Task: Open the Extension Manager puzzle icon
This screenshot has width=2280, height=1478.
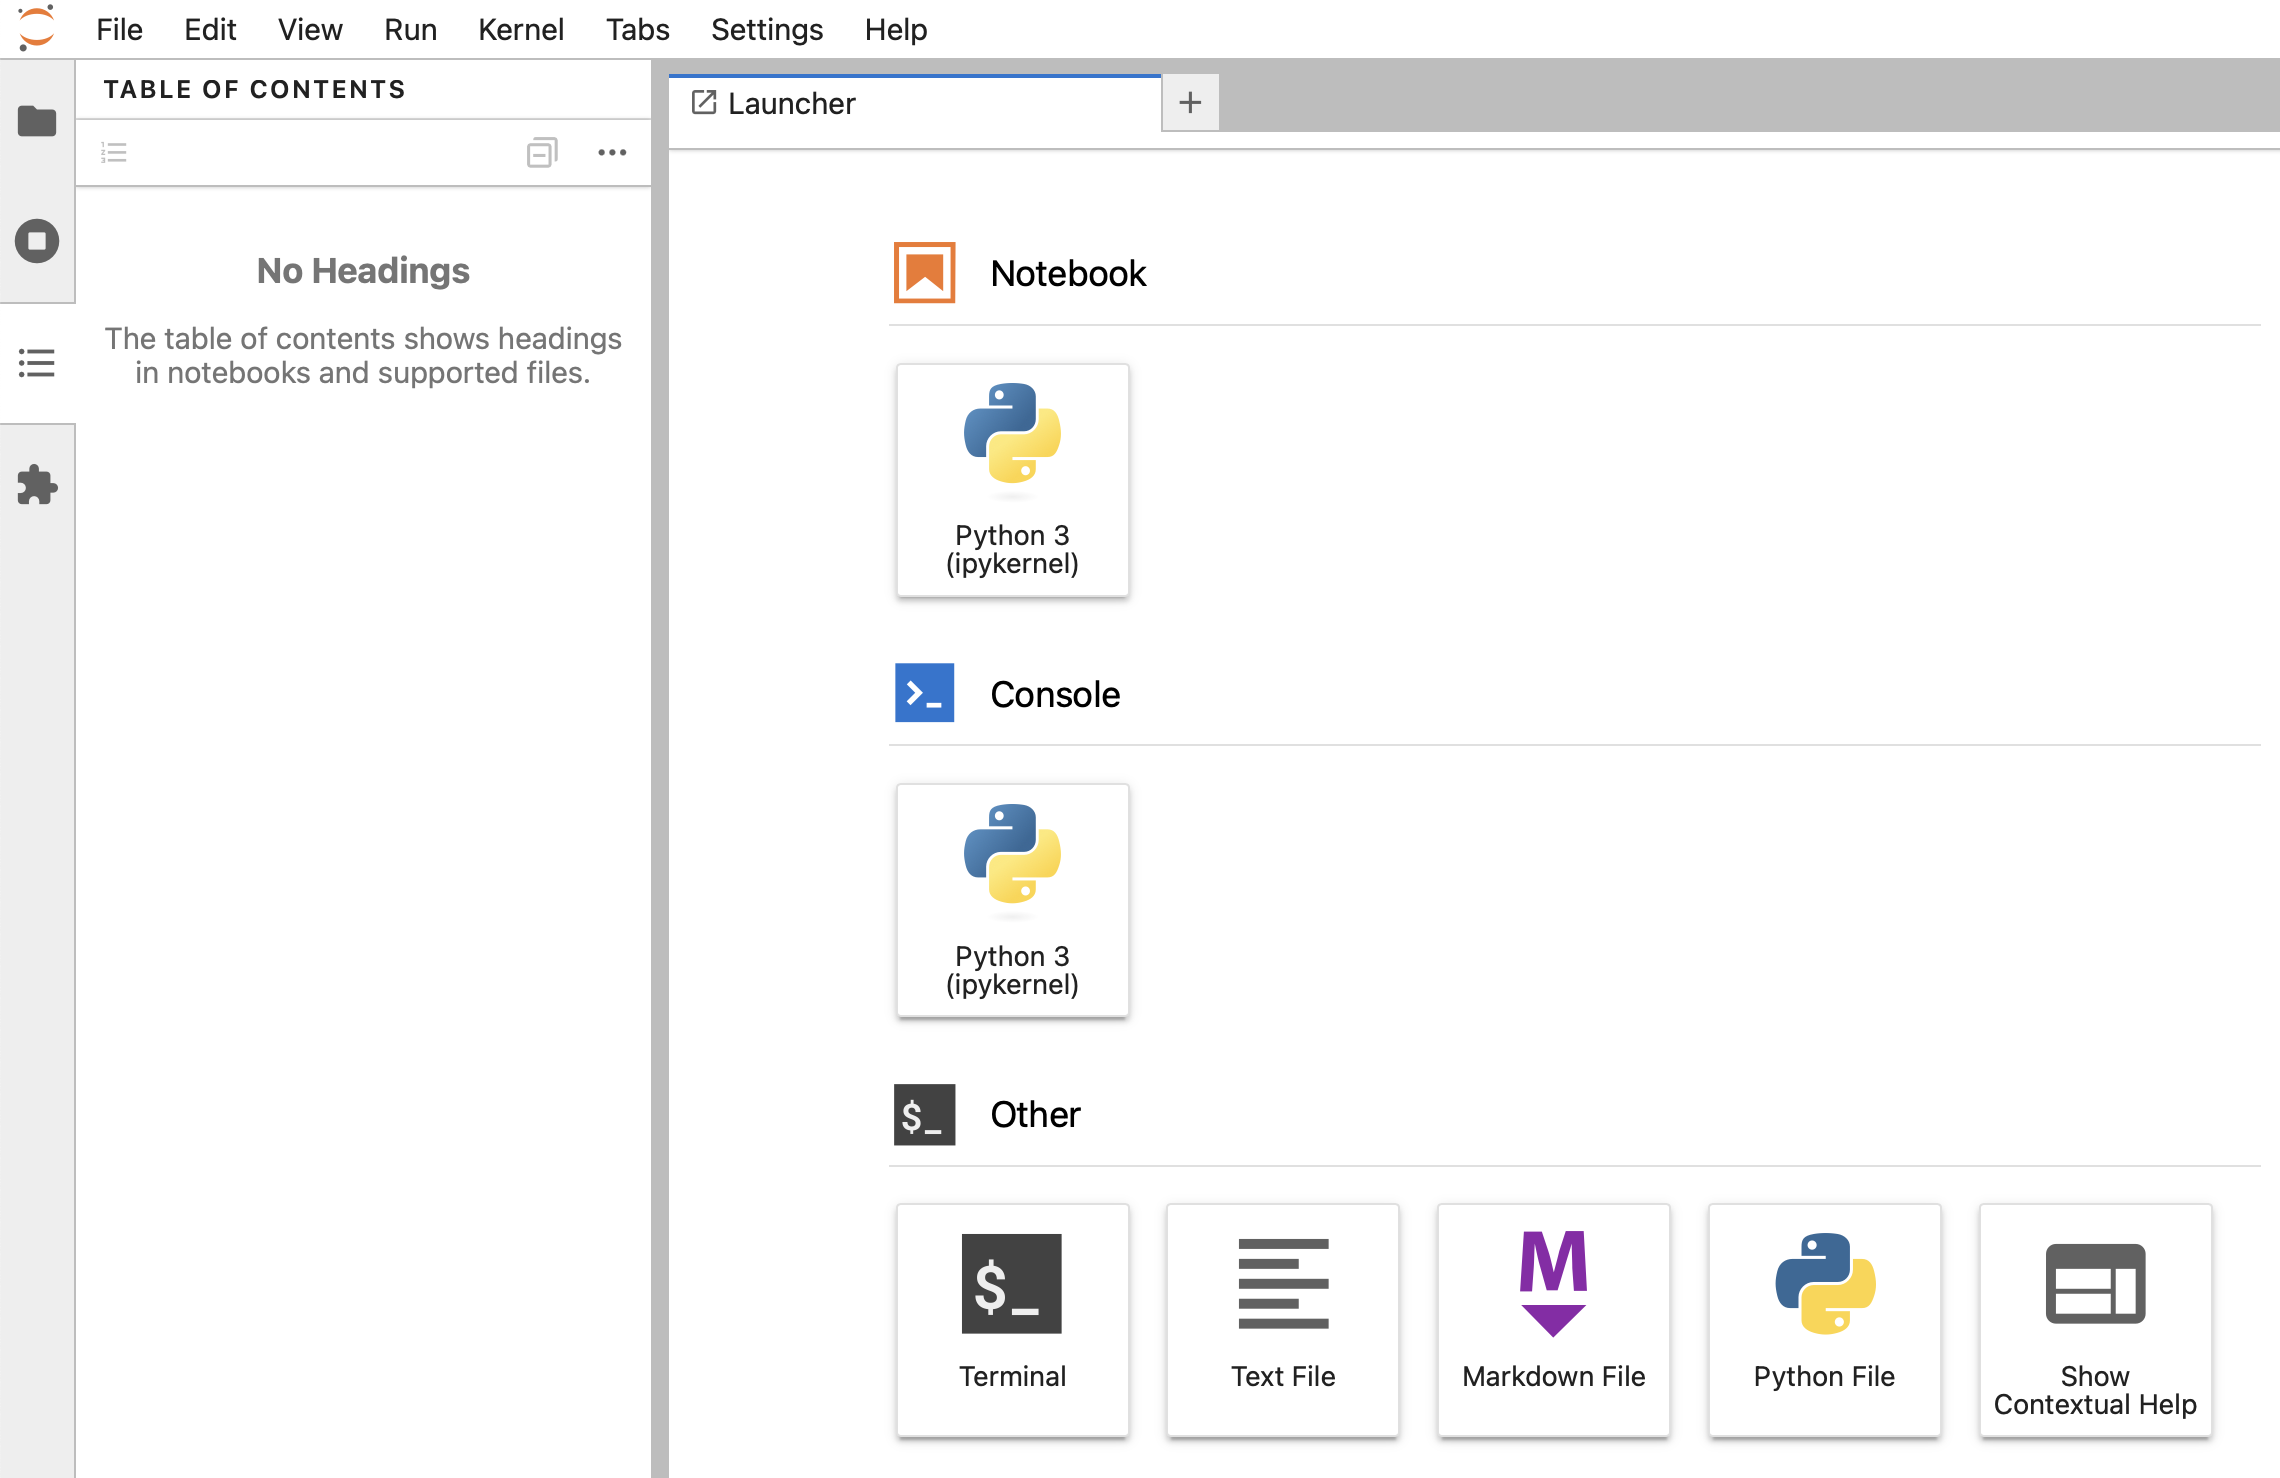Action: [x=37, y=485]
